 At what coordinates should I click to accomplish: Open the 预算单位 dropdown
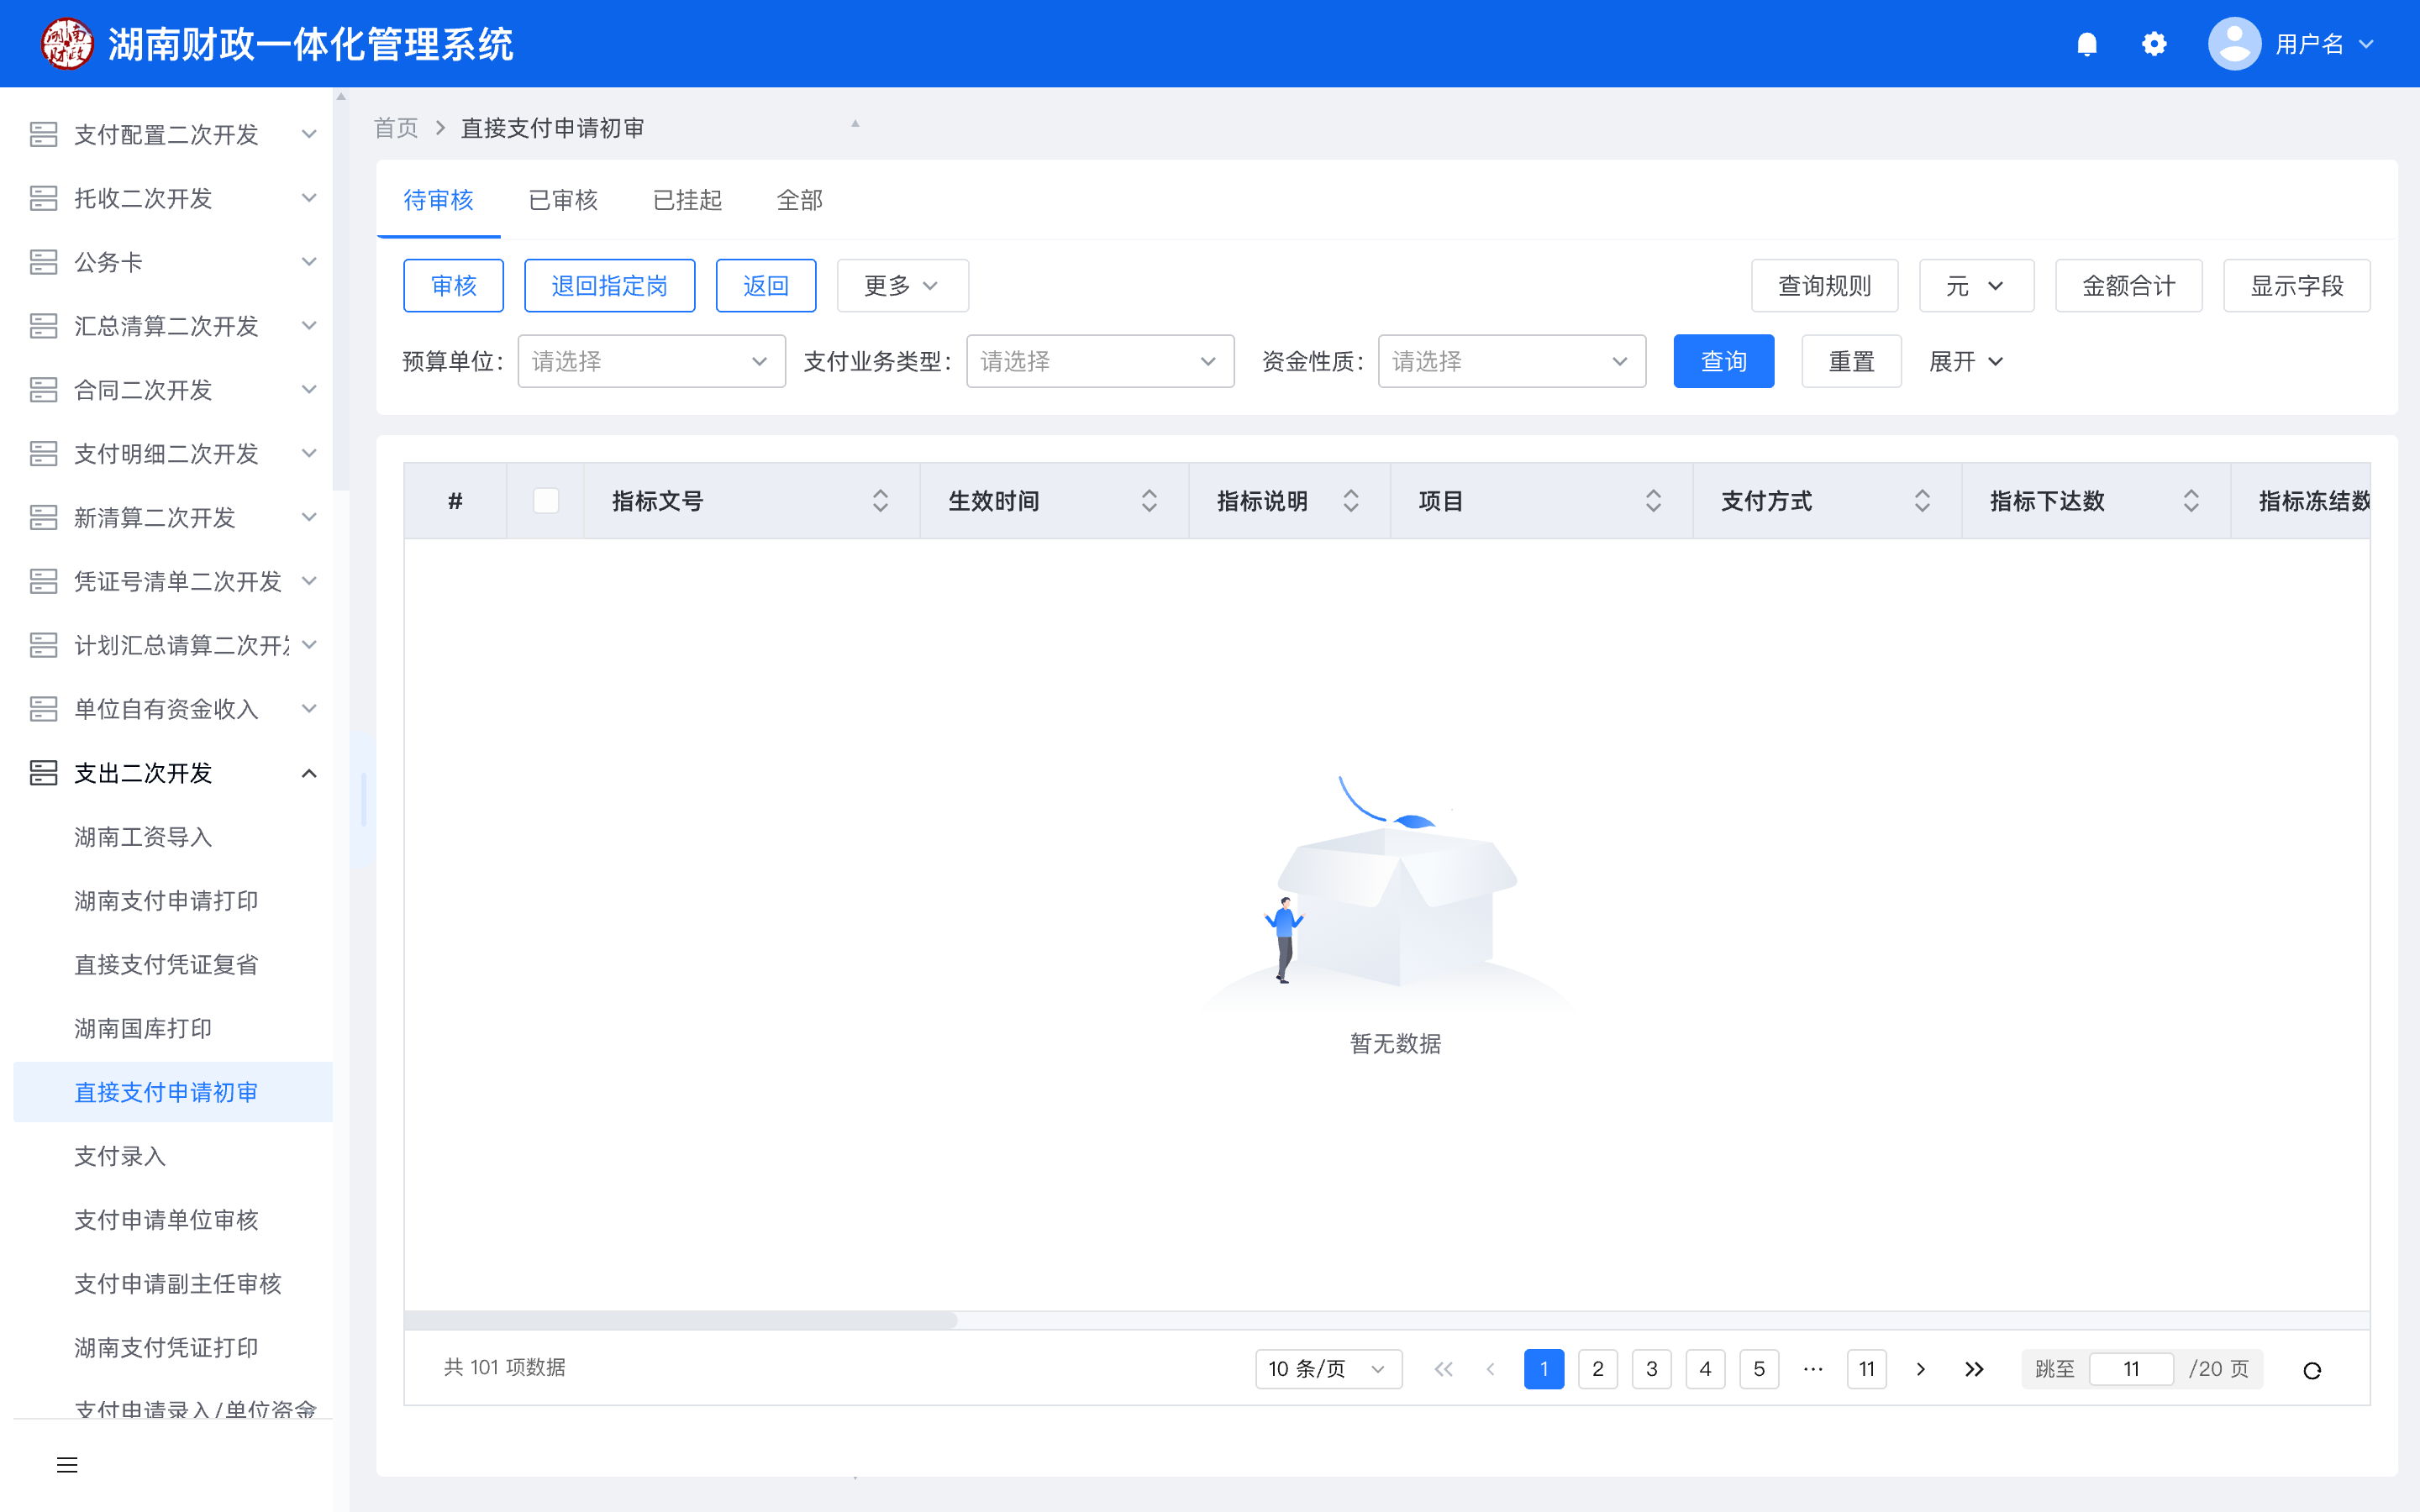pyautogui.click(x=651, y=361)
